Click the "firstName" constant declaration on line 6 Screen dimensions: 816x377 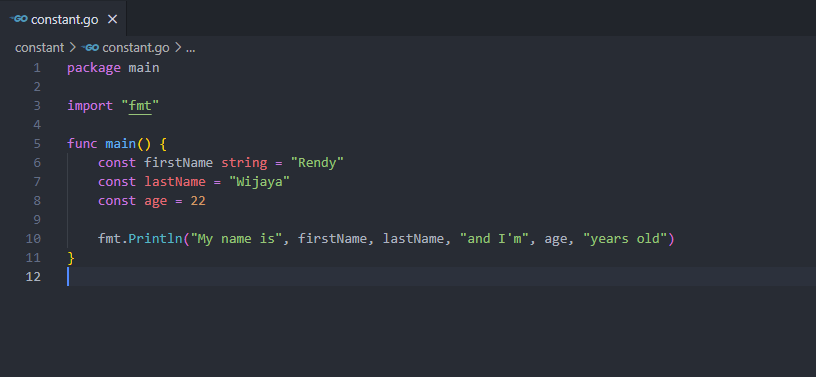pyautogui.click(x=178, y=163)
